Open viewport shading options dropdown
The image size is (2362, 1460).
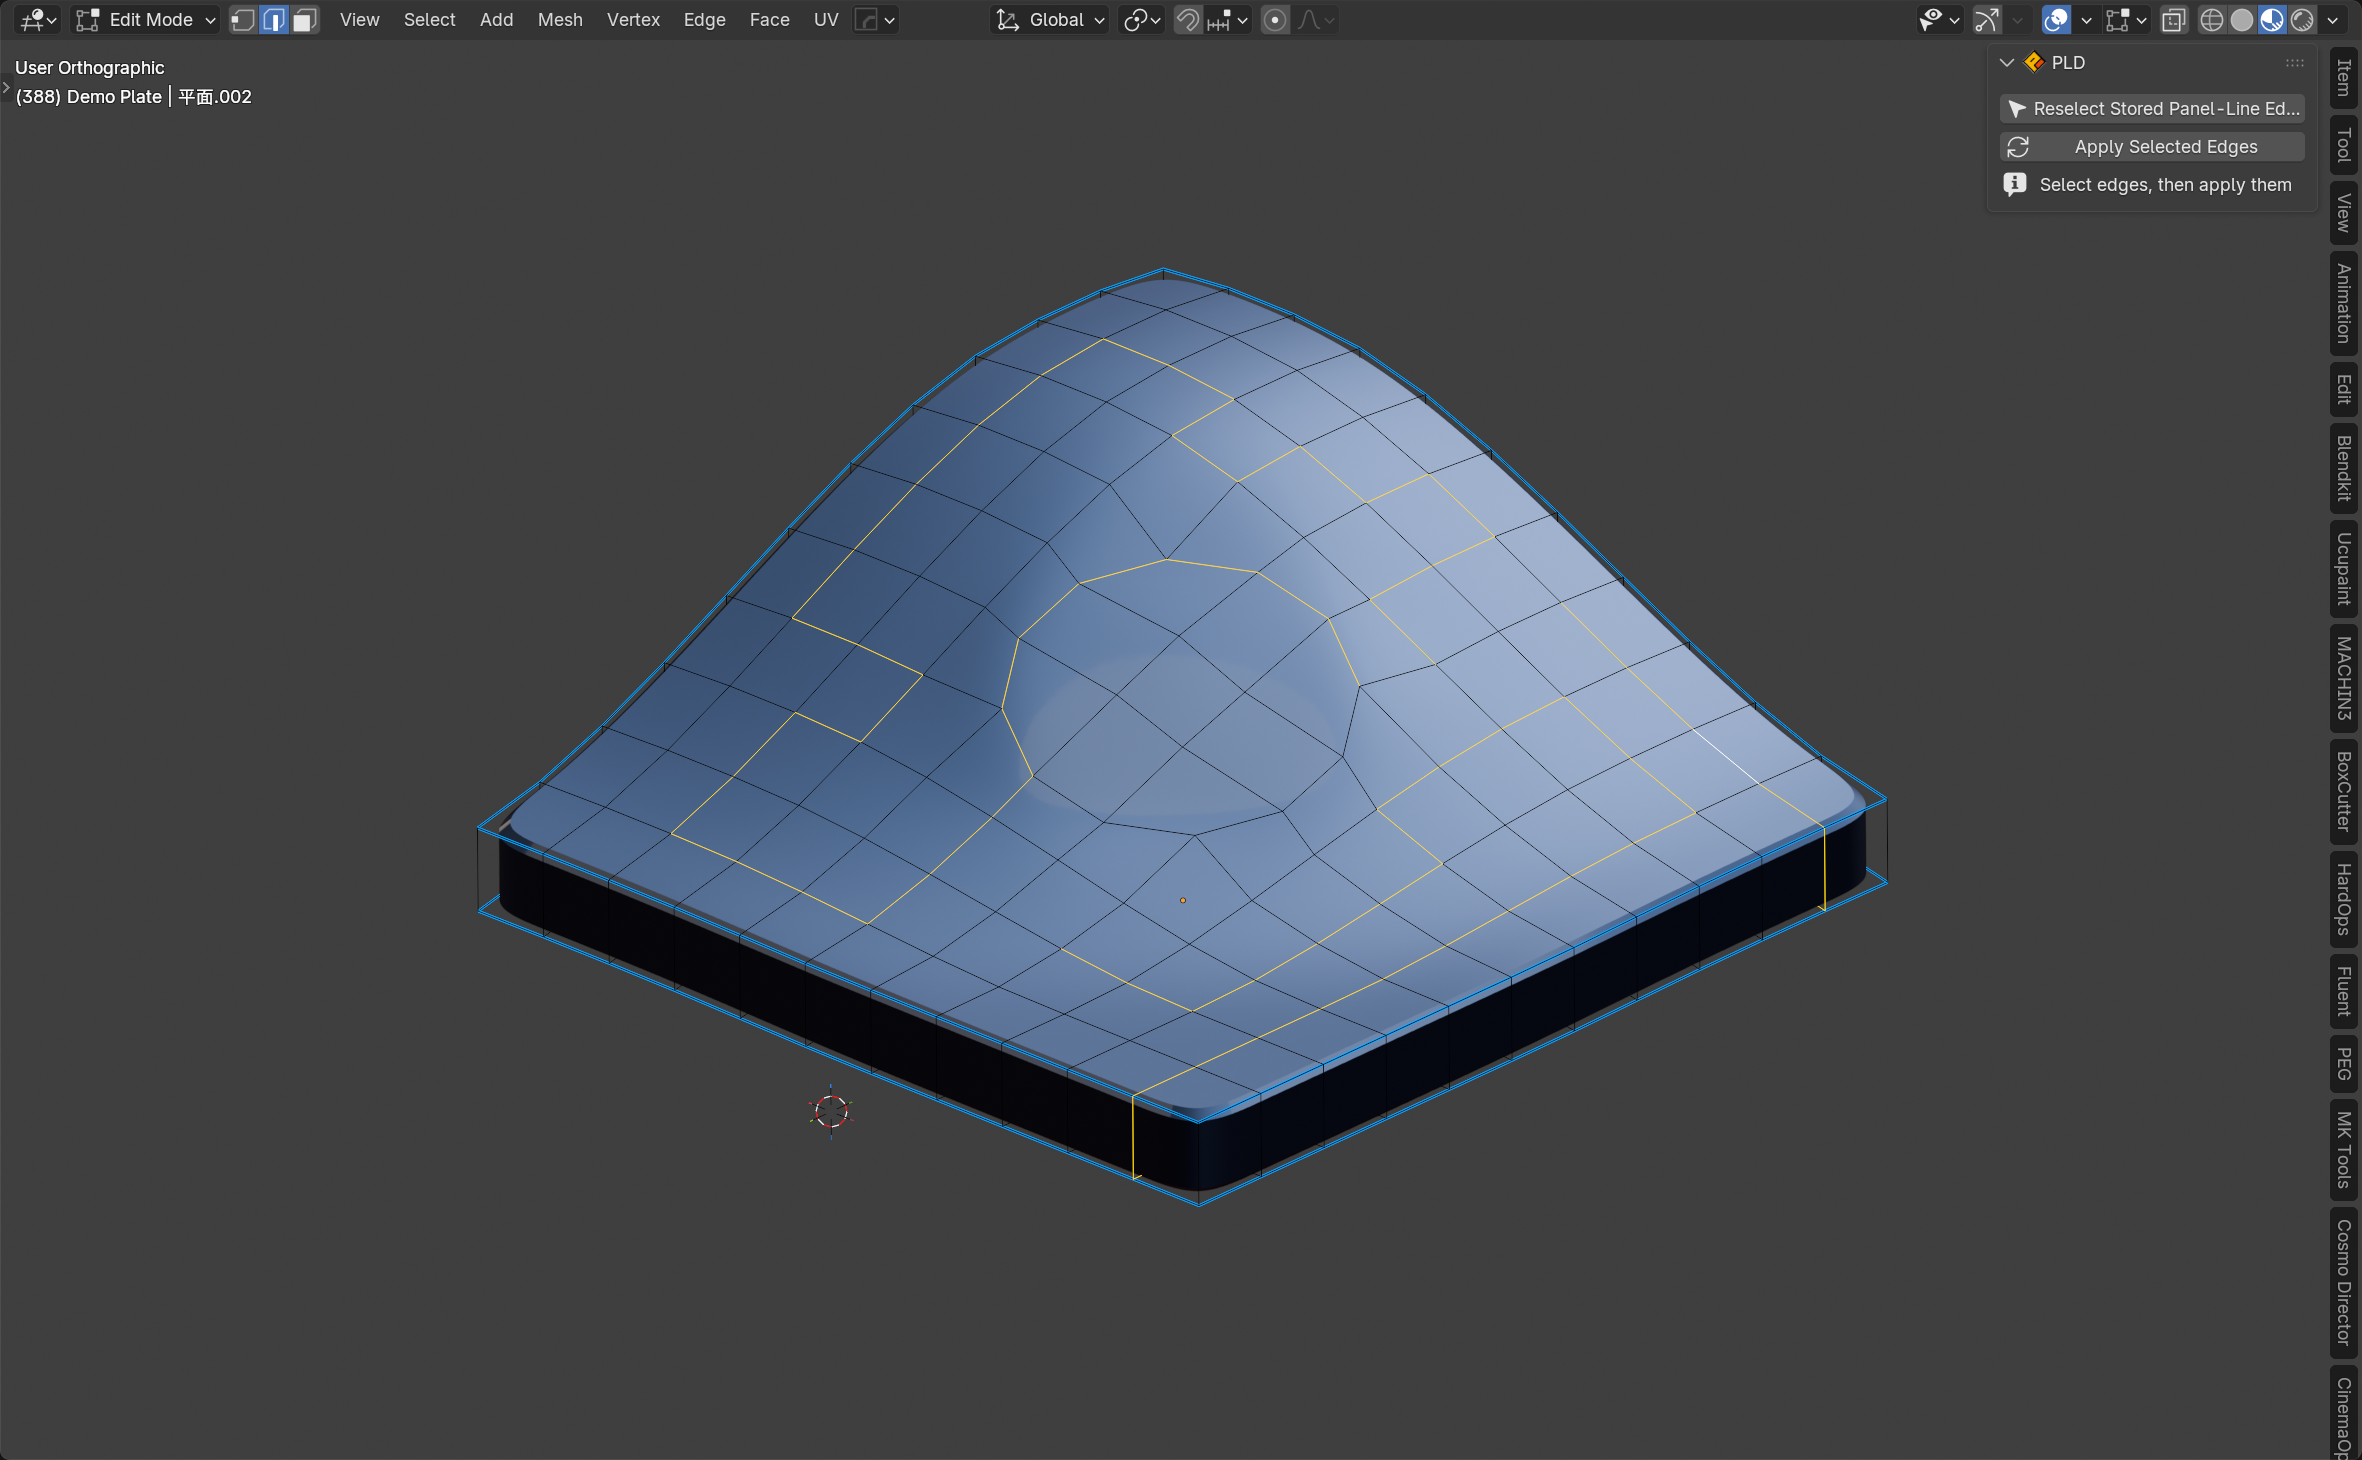[x=2333, y=20]
